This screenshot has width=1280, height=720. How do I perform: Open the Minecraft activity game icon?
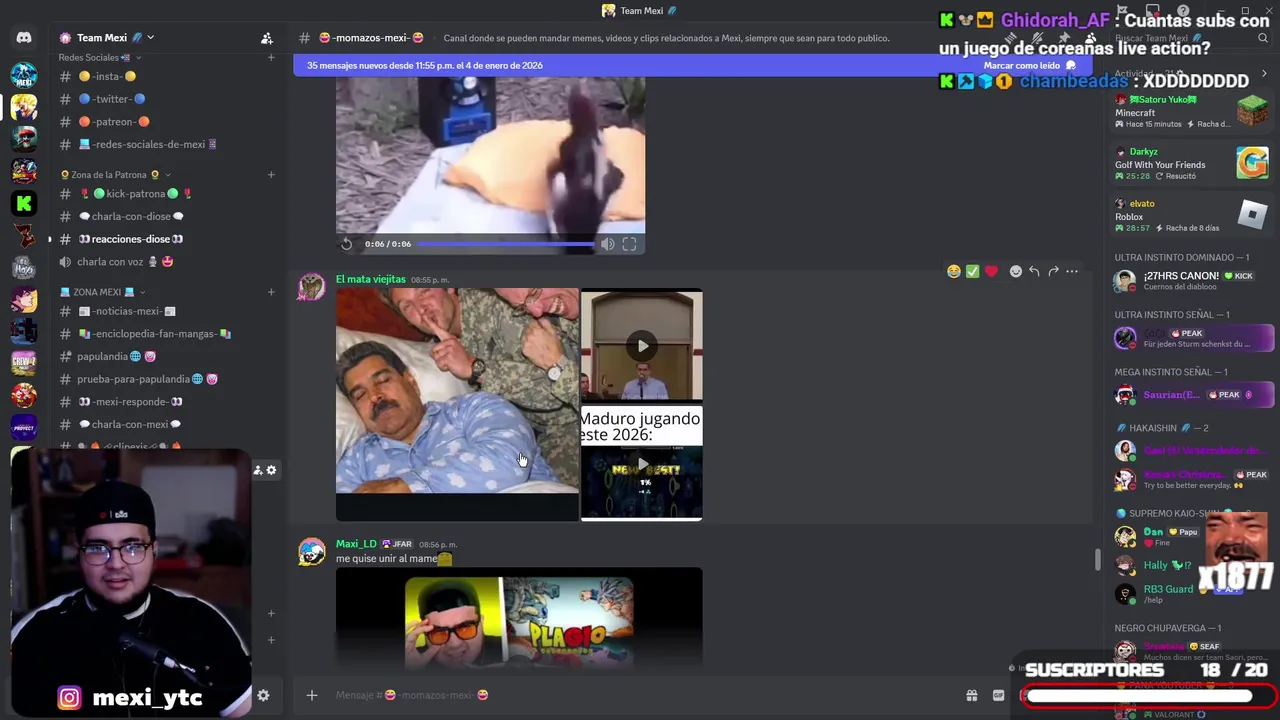click(1252, 111)
